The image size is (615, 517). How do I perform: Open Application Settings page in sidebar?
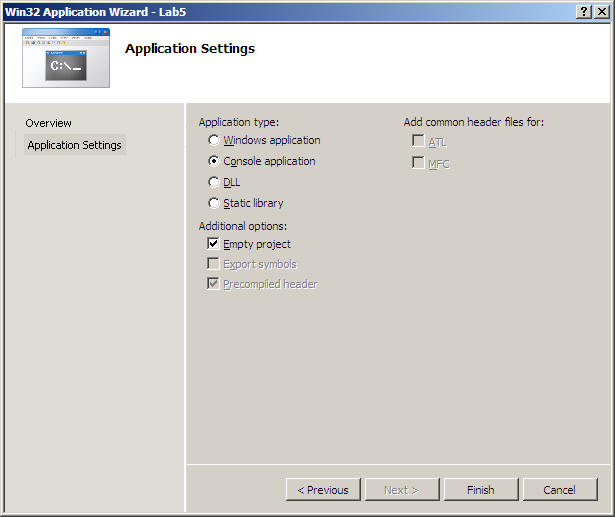click(x=75, y=145)
